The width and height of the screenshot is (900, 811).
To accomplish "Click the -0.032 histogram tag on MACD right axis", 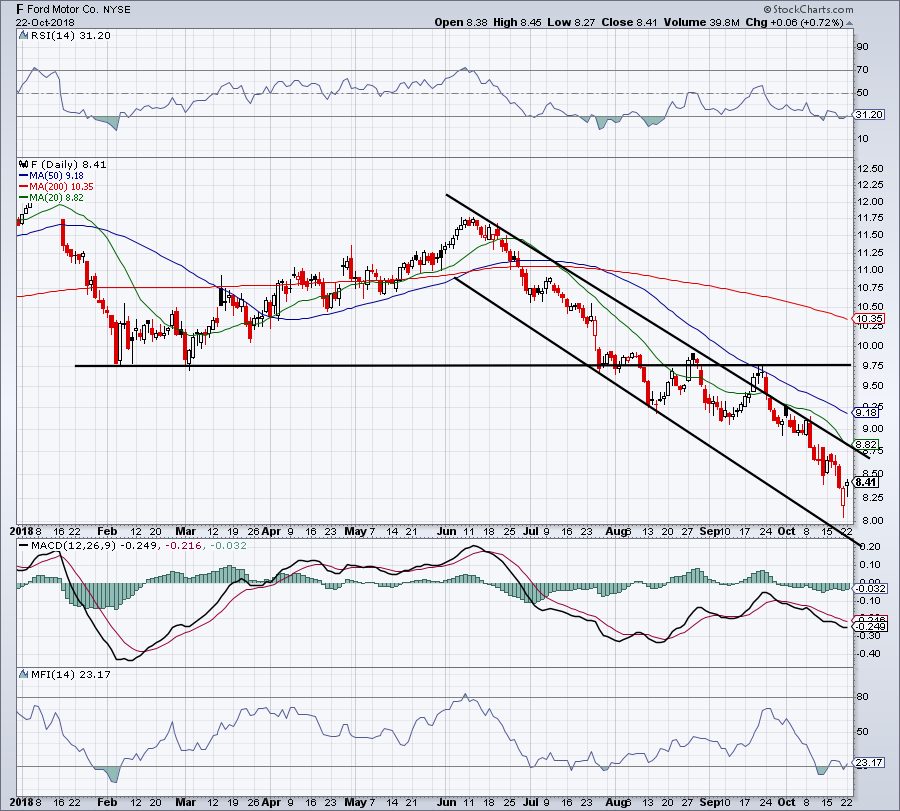I will [870, 589].
